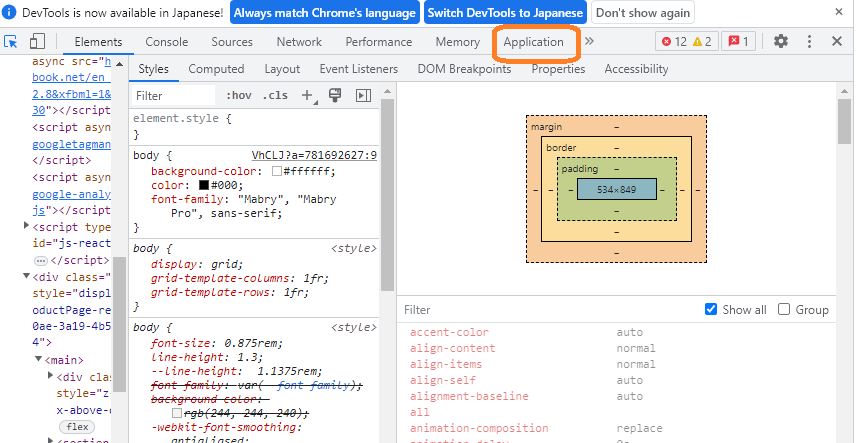
Task: Select alignment-baseline computed property
Action: (x=469, y=396)
